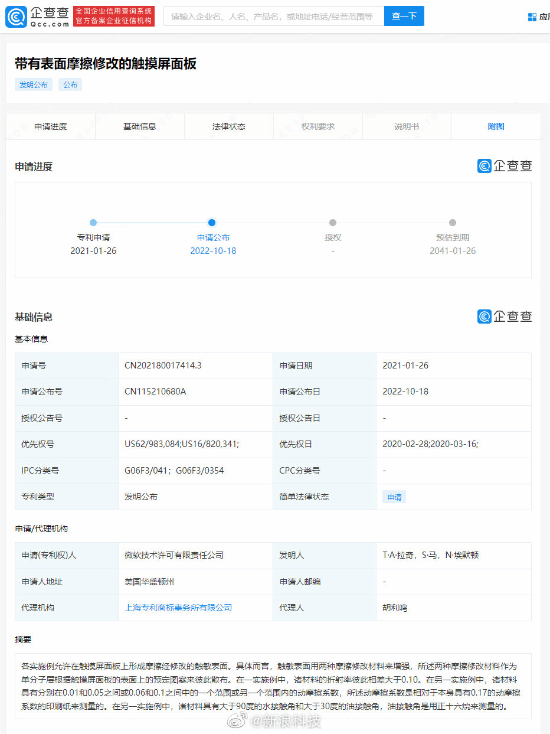Image resolution: width=550 pixels, height=734 pixels.
Task: Click application number CN202180017414.3
Action: (x=163, y=366)
